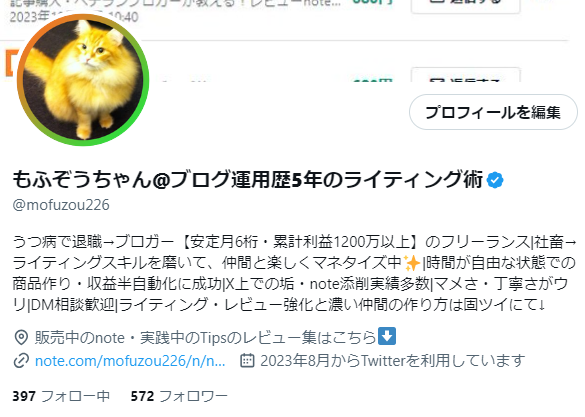Click the bio text starting with うつ病で退職
Image resolution: width=585 pixels, height=417 pixels.
click(x=294, y=273)
